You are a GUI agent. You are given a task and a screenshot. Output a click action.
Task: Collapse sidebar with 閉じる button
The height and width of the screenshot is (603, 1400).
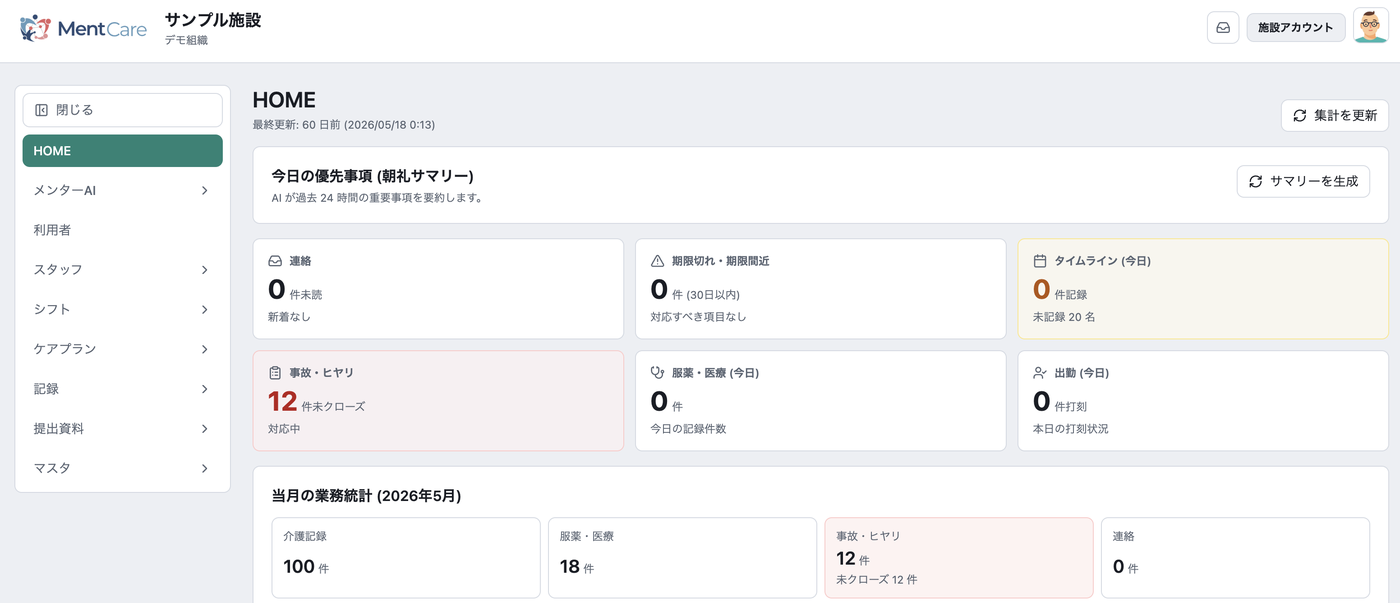[x=122, y=110]
